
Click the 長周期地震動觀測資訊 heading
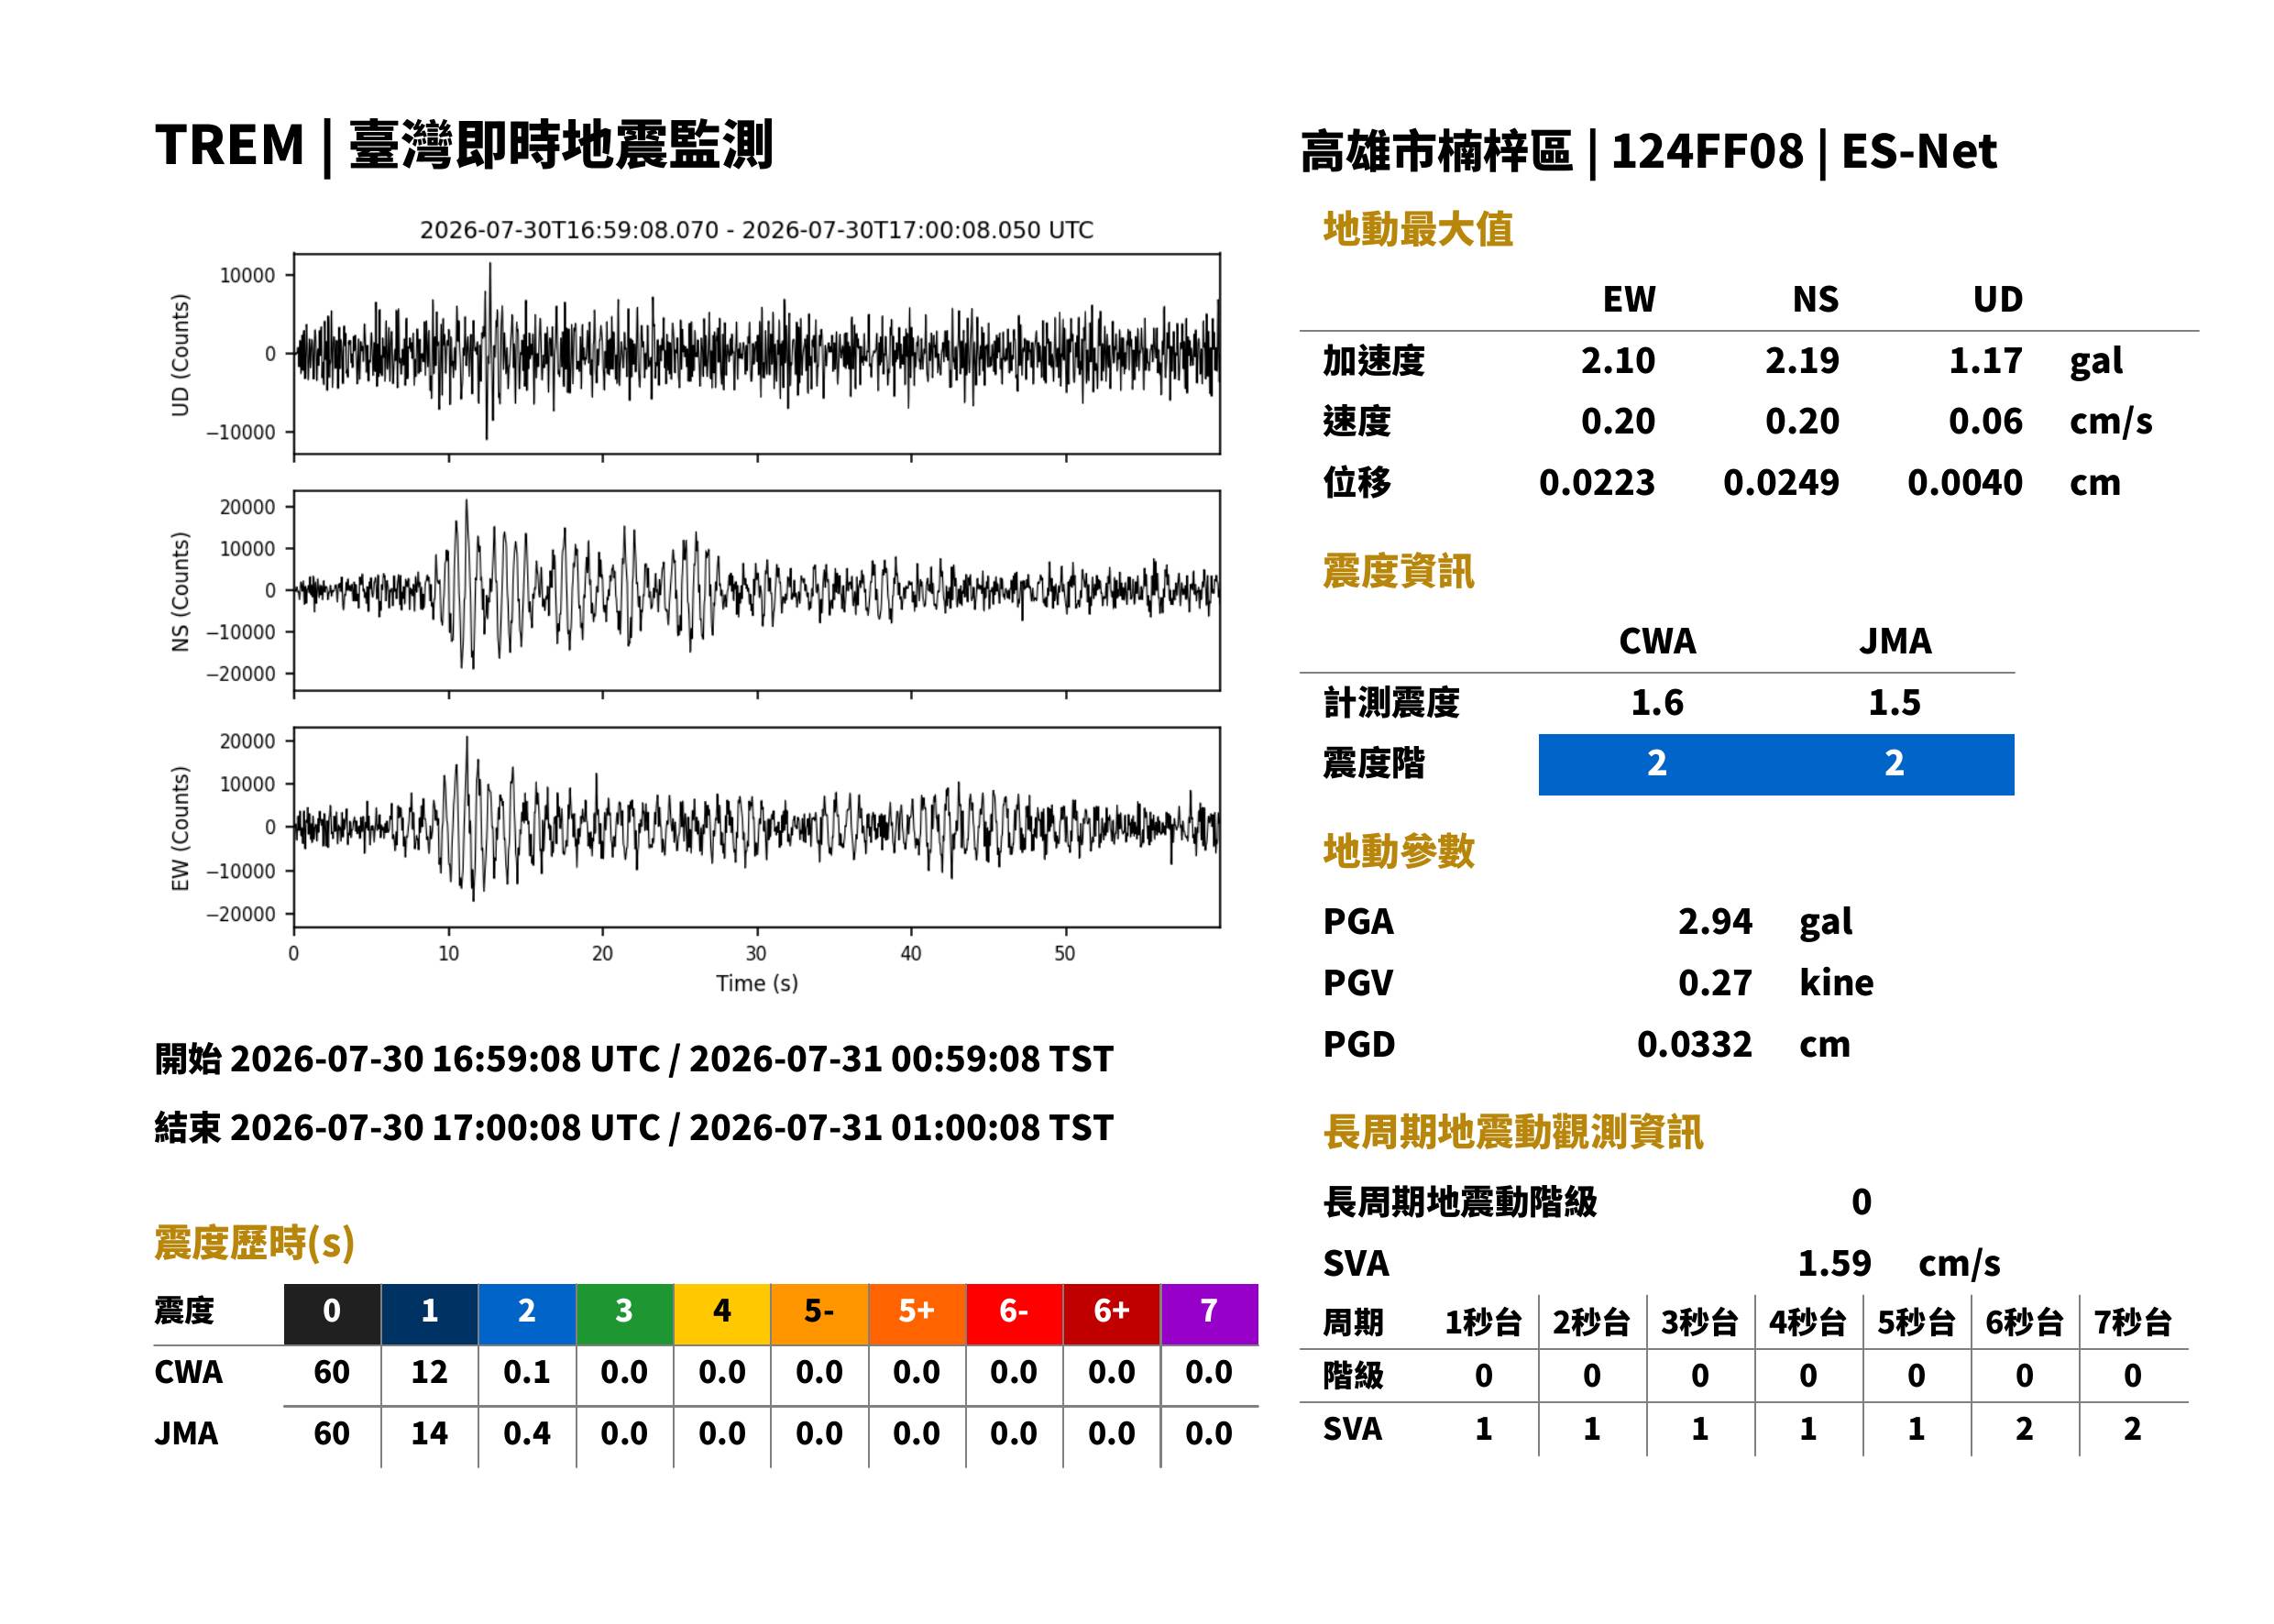[1512, 1131]
